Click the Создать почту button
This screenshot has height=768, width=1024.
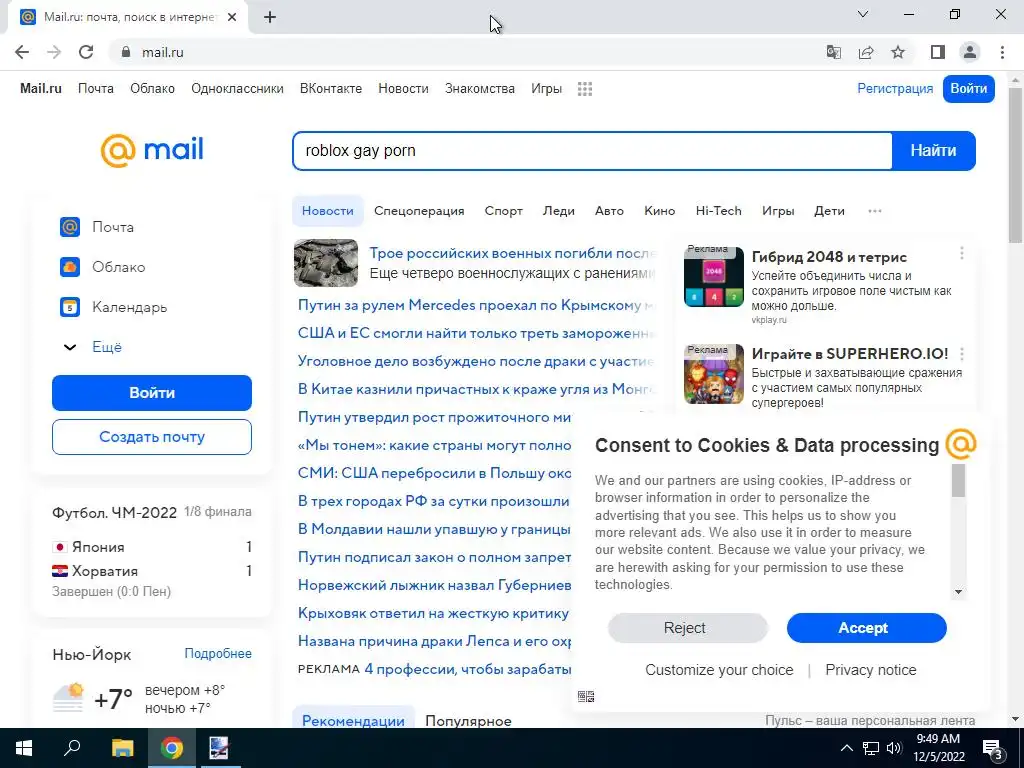tap(152, 437)
